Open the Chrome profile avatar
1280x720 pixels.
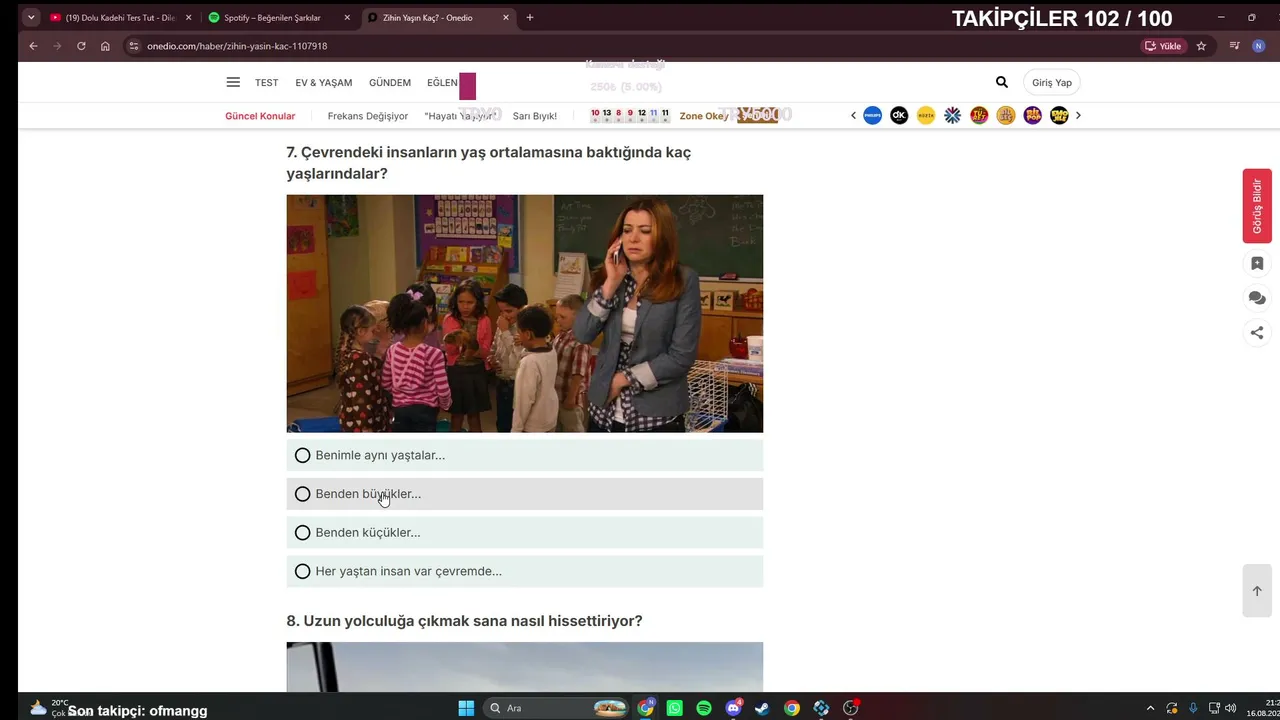[x=1259, y=46]
